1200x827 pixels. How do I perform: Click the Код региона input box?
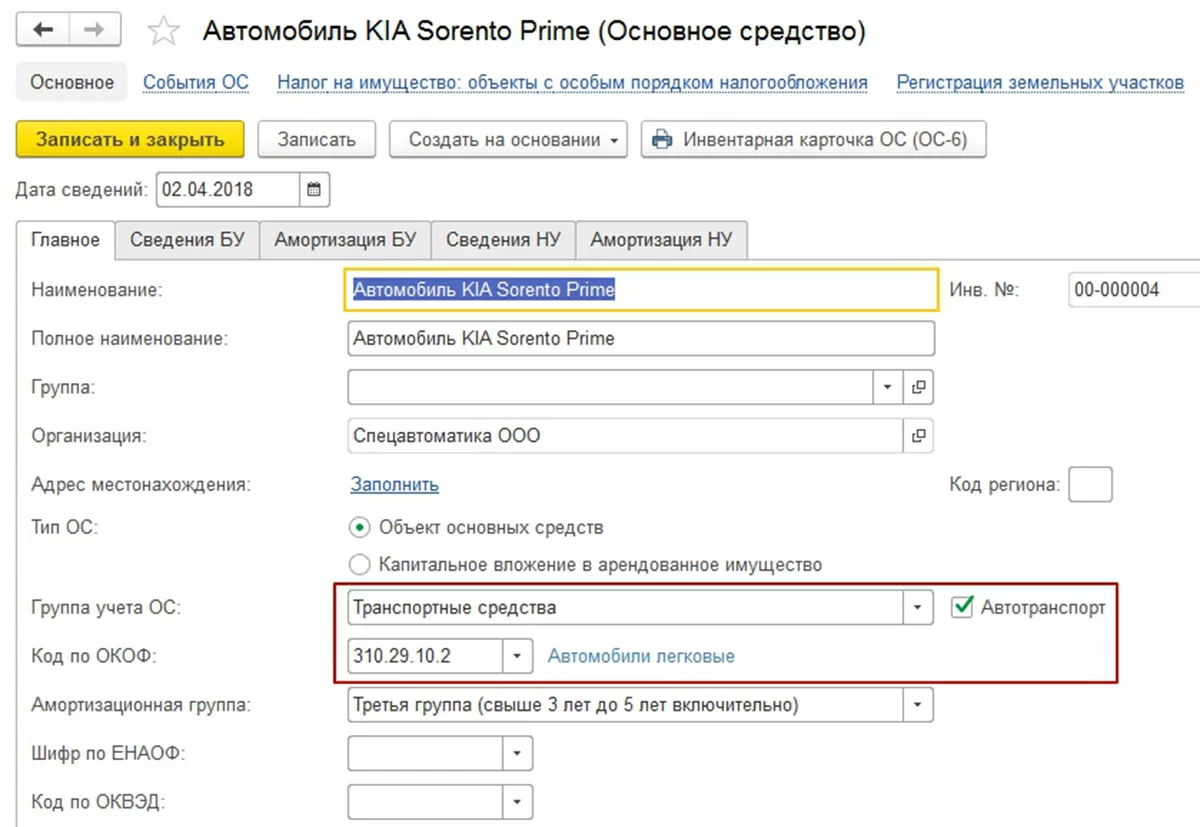[1090, 485]
